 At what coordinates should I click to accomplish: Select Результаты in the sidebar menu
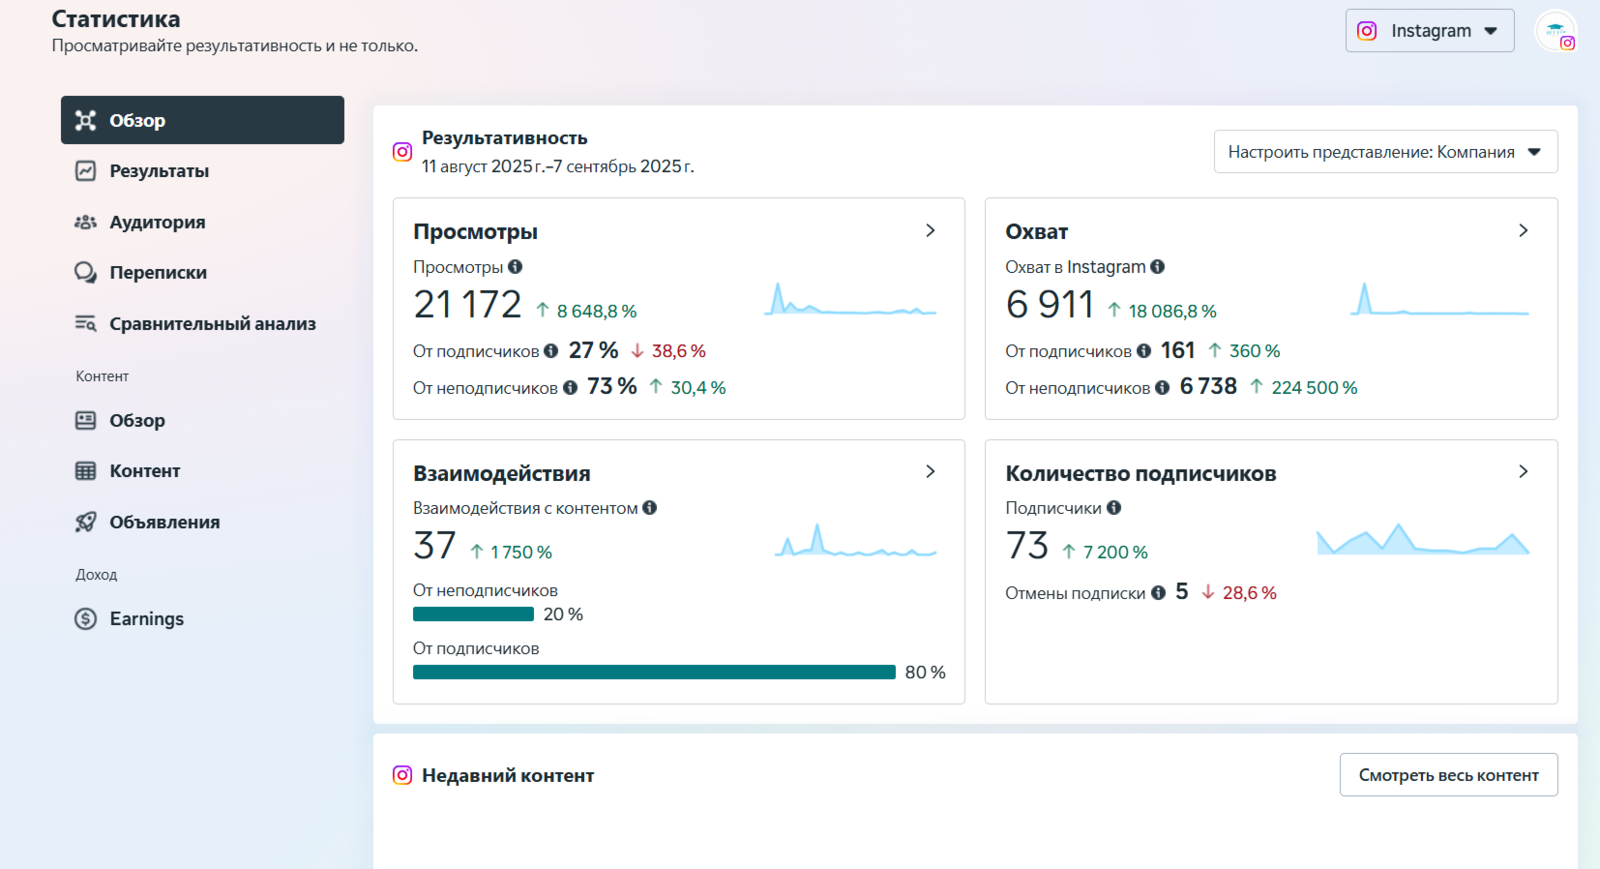coord(159,171)
